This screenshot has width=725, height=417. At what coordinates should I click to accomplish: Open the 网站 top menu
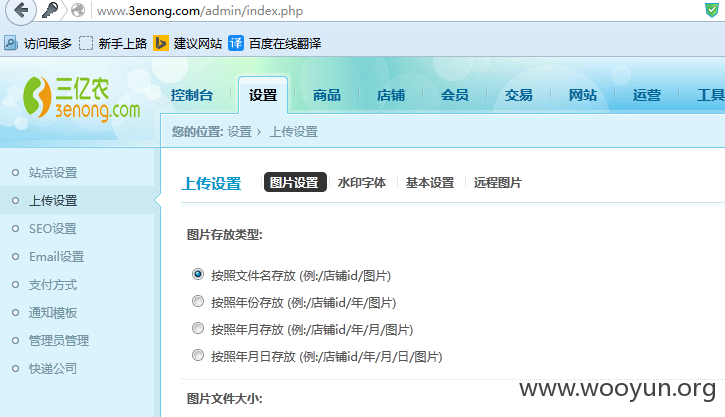[x=583, y=95]
